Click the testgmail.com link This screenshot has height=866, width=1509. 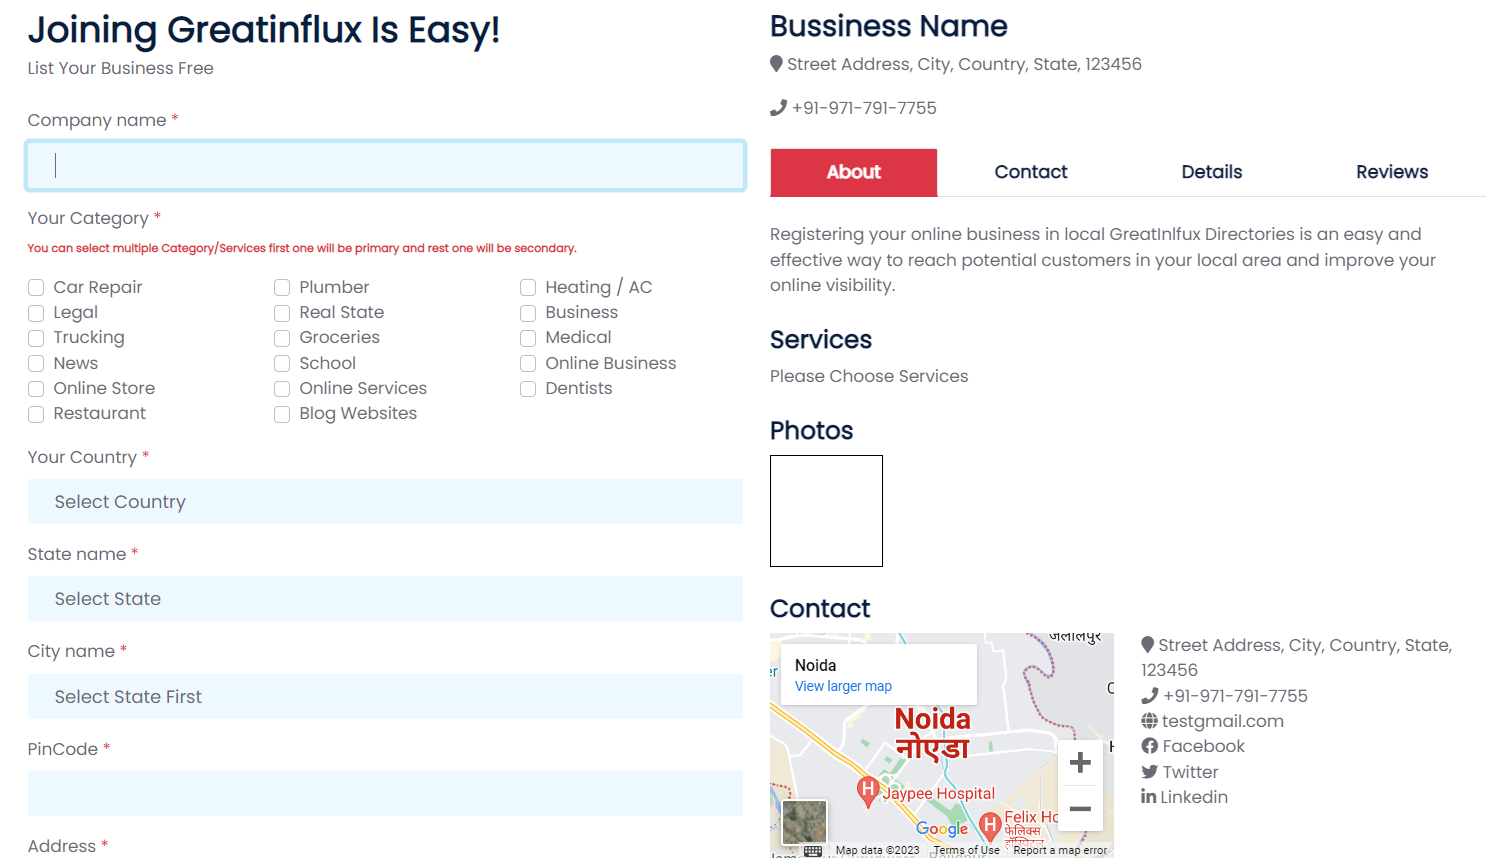click(1222, 721)
